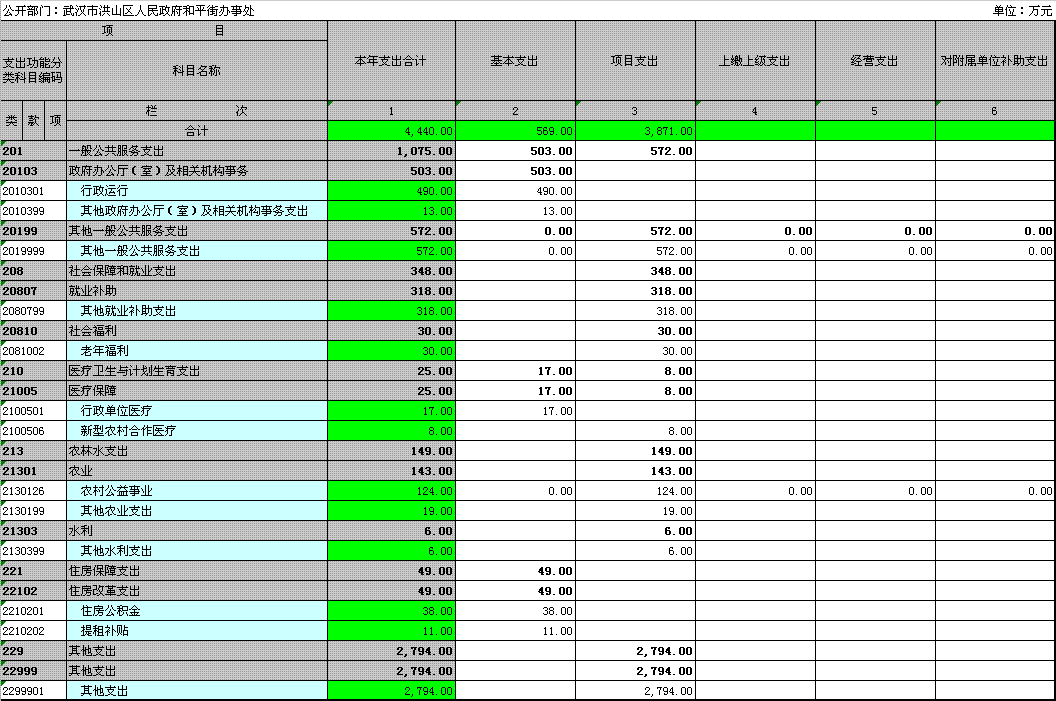Click the 支出功能分类科目编码 header cell
The height and width of the screenshot is (701, 1056).
coord(32,70)
